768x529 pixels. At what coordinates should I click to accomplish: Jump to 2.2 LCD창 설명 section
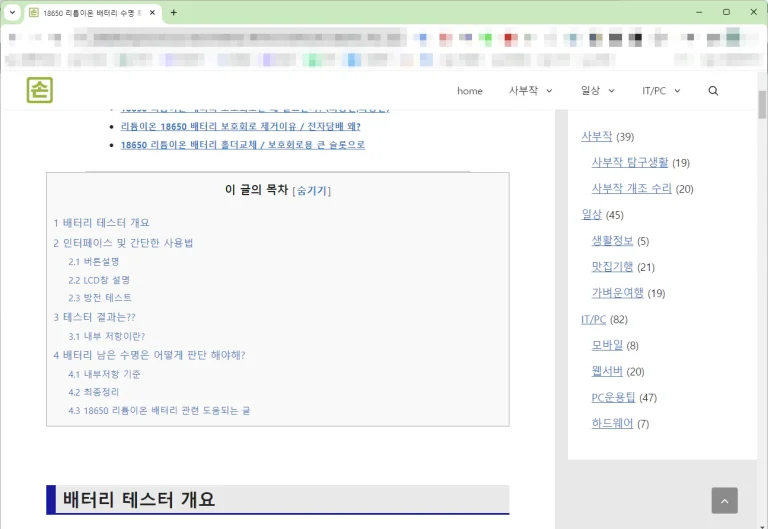99,280
